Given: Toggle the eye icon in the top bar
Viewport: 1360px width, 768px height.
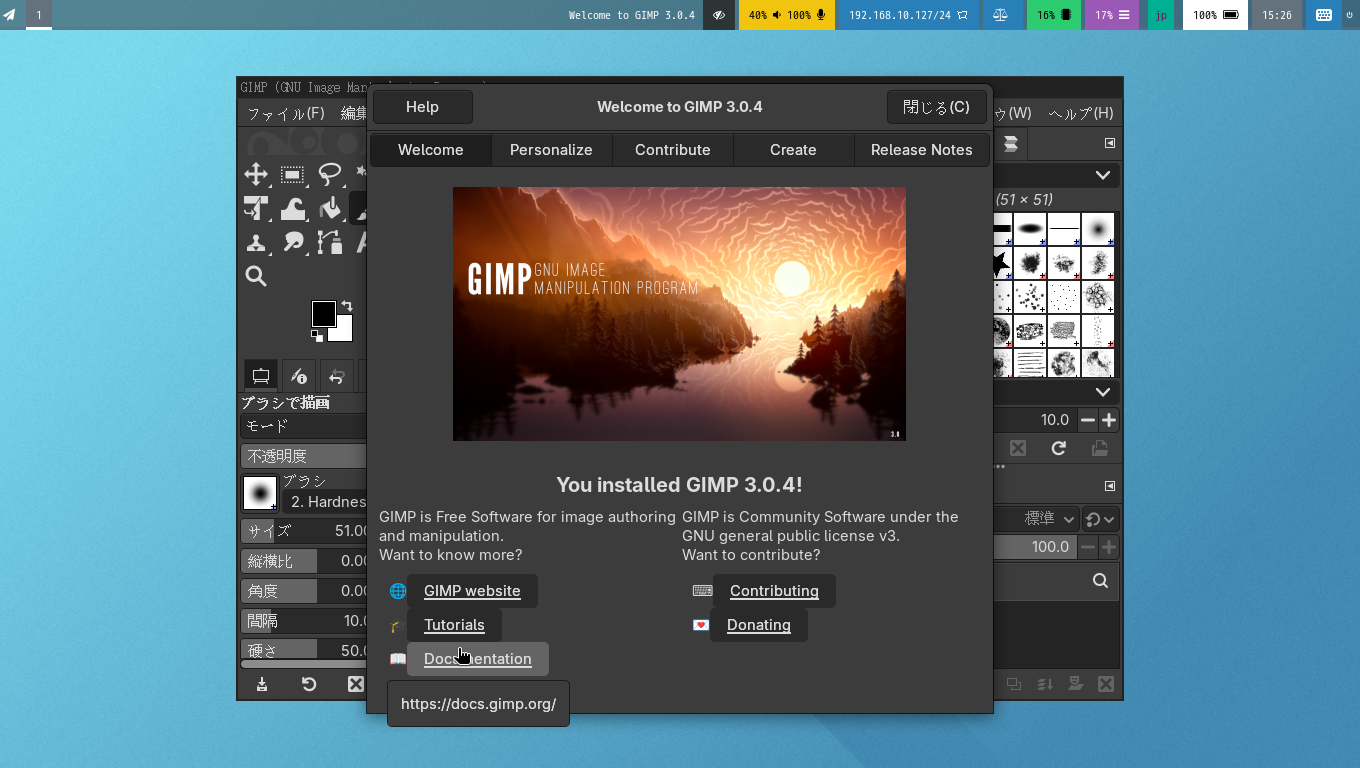Looking at the screenshot, I should click(x=719, y=15).
